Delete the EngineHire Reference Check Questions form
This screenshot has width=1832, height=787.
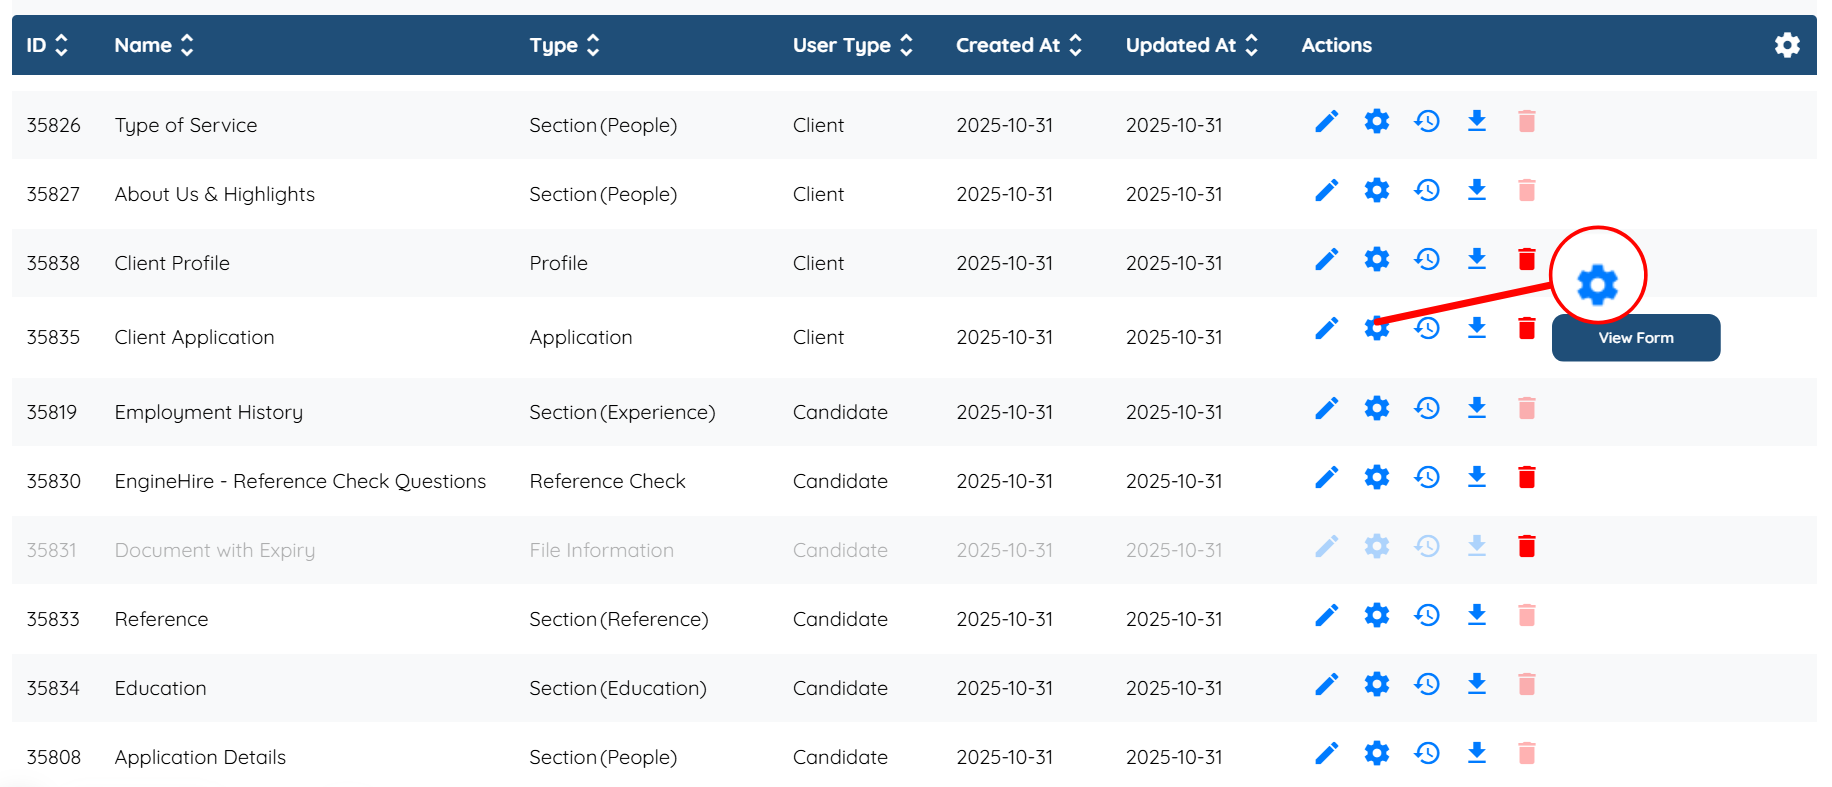[1527, 477]
